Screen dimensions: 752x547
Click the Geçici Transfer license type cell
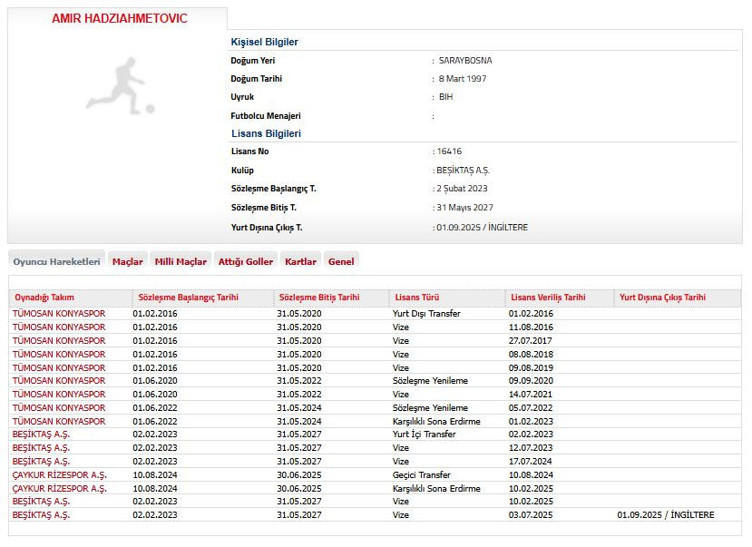pyautogui.click(x=422, y=475)
